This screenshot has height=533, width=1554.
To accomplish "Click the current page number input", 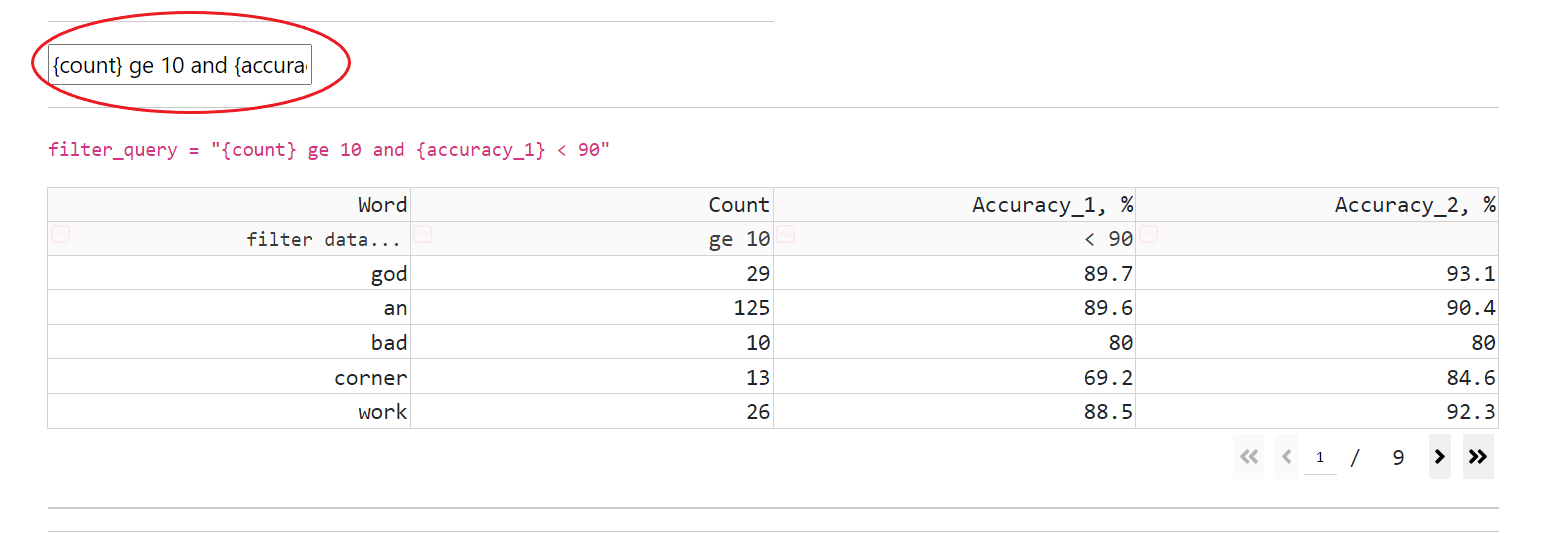I will coord(1320,458).
